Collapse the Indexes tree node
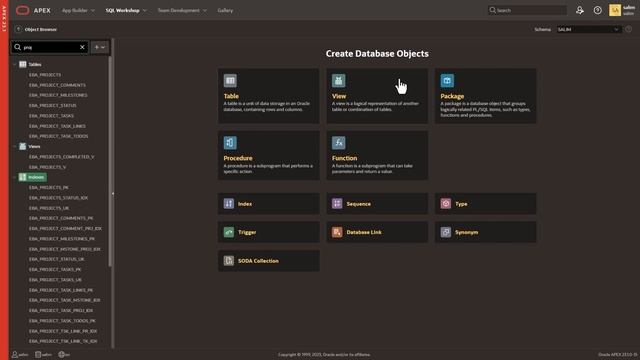640x360 pixels. (15, 177)
